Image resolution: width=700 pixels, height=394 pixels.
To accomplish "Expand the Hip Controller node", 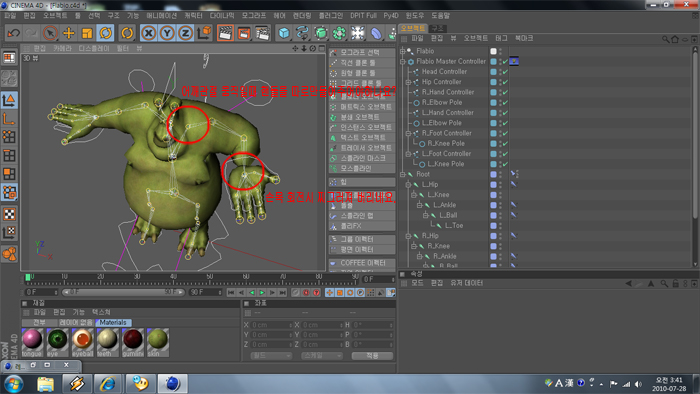I will click(x=408, y=82).
